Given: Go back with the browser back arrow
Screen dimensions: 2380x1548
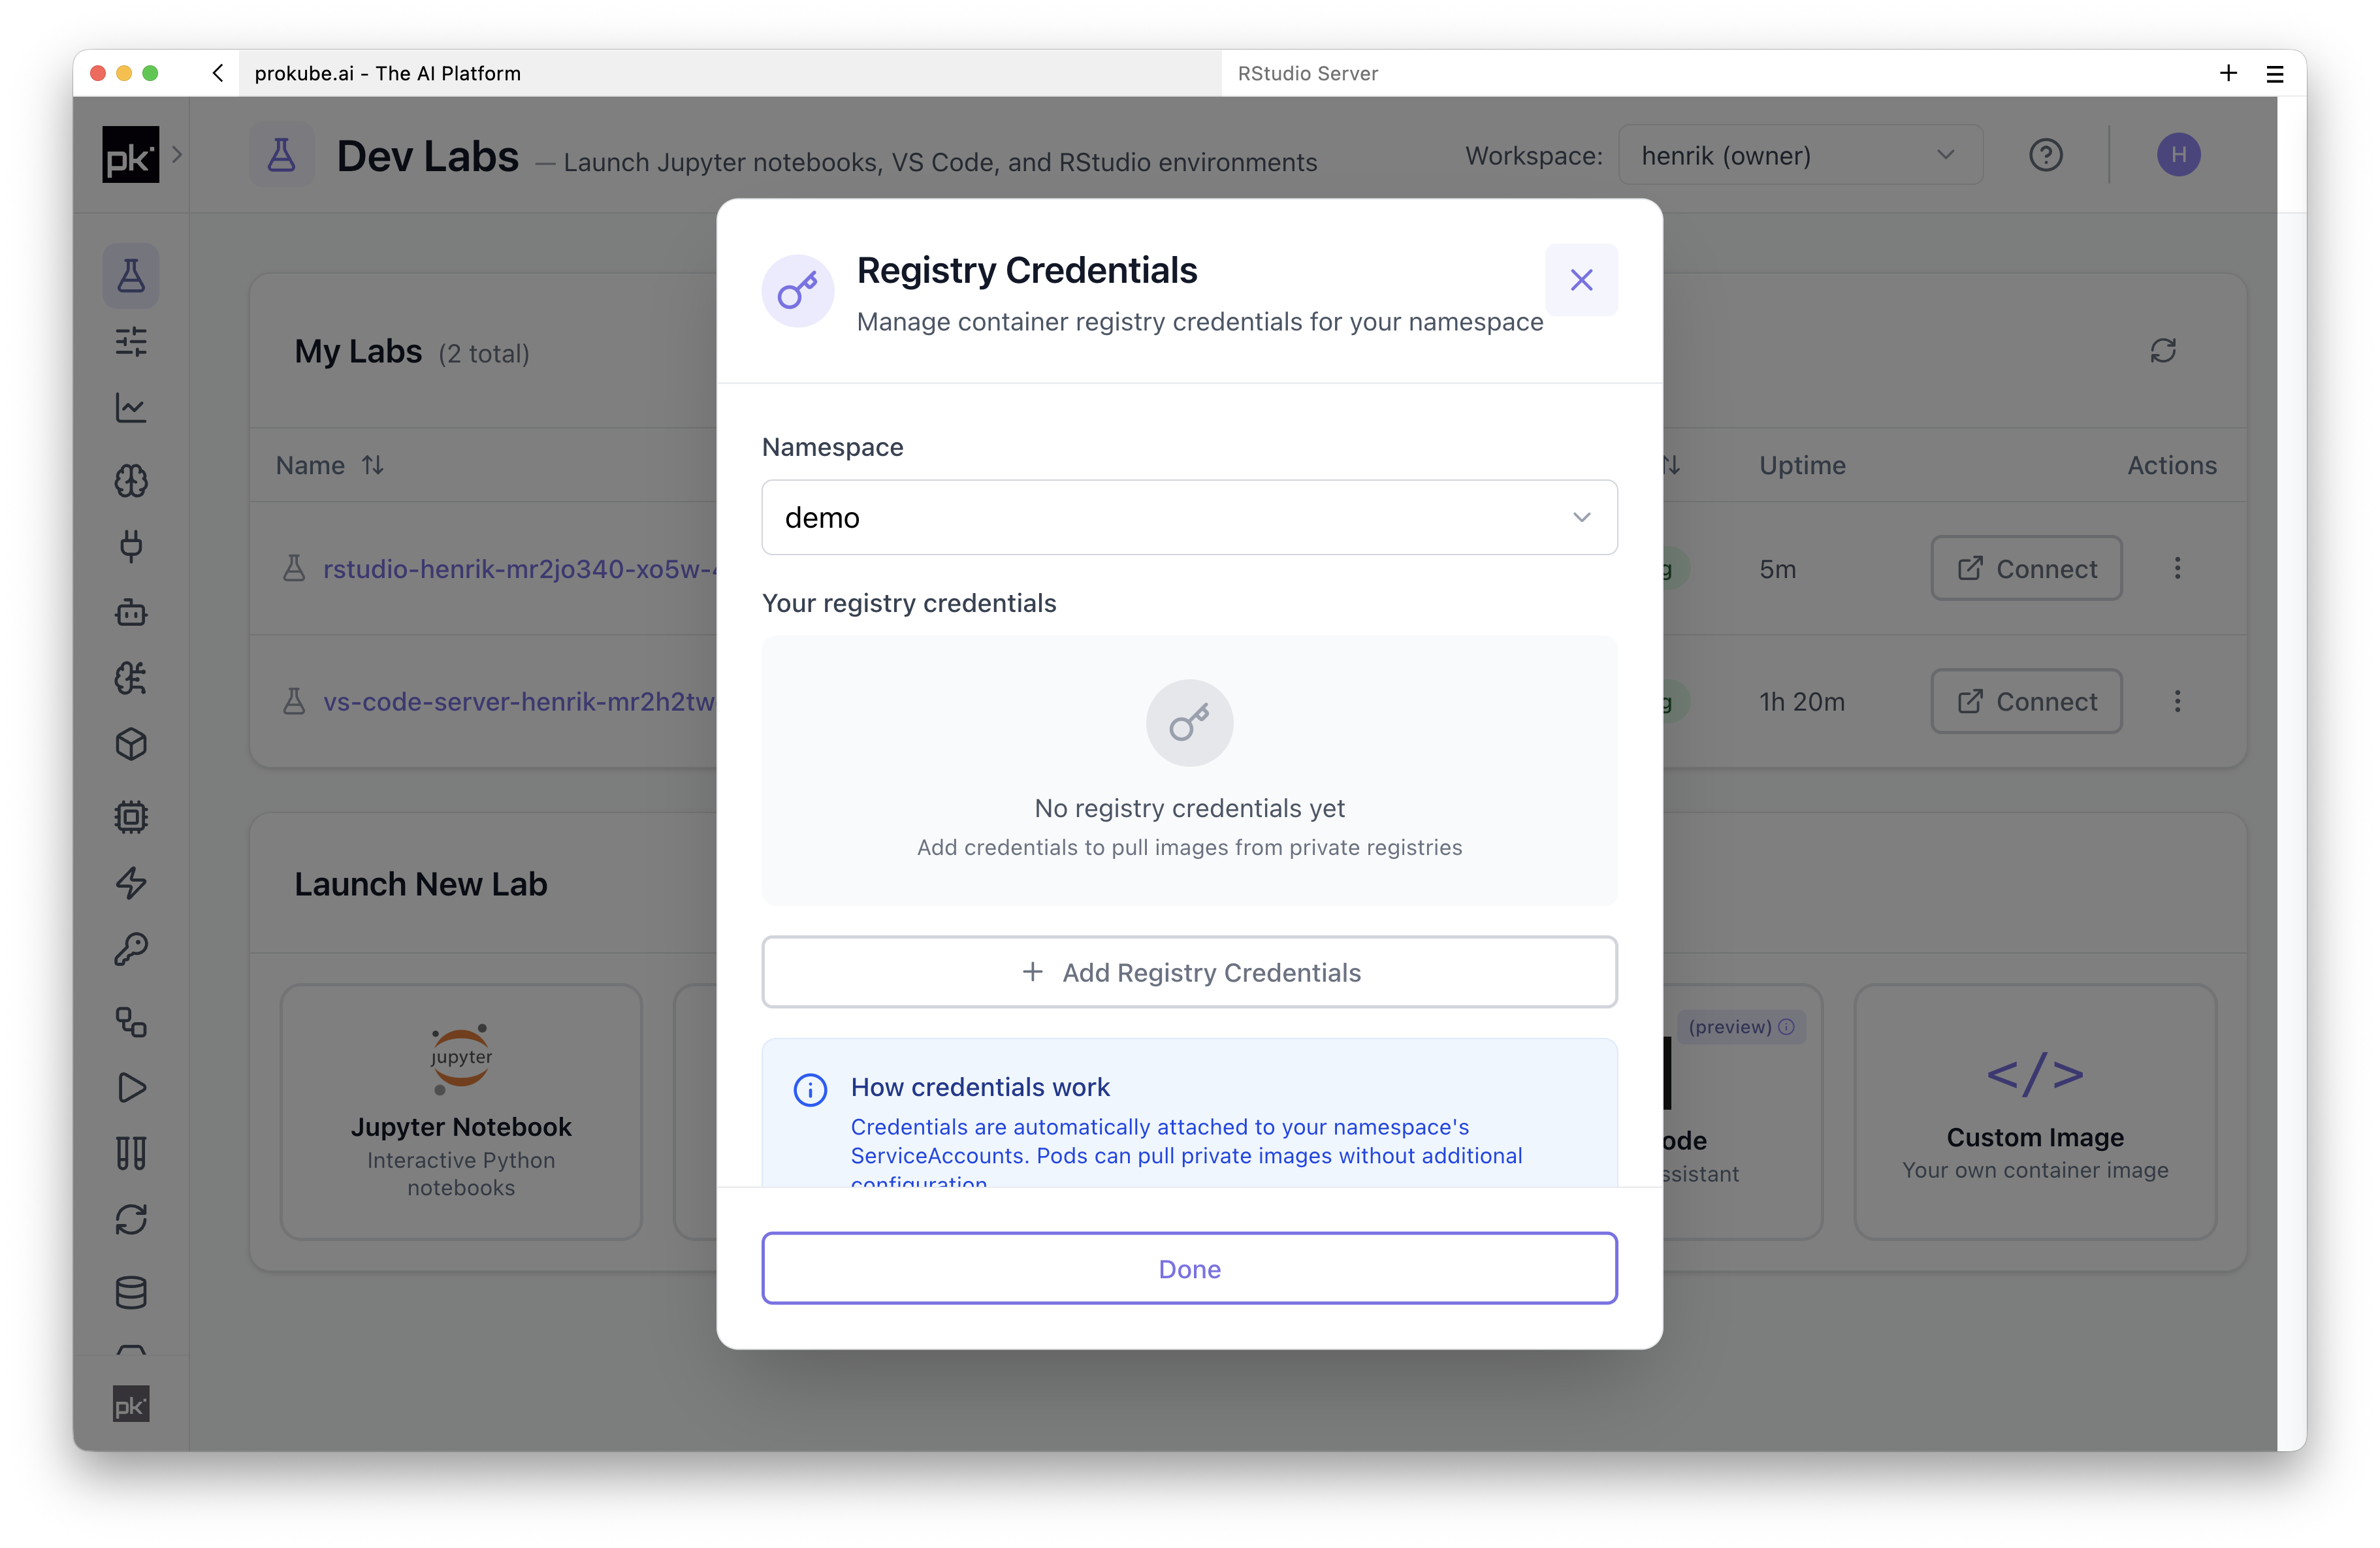Looking at the screenshot, I should coord(217,73).
